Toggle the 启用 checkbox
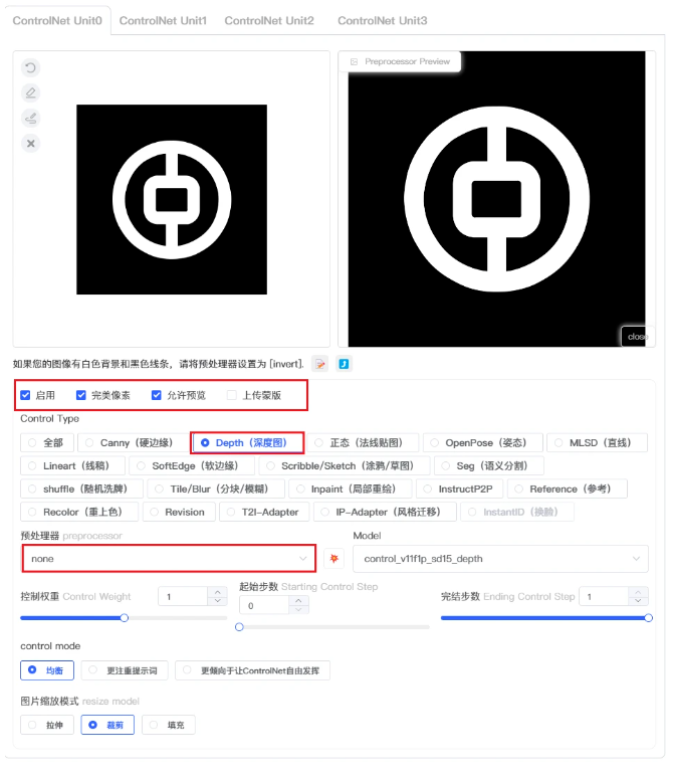 [x=25, y=395]
